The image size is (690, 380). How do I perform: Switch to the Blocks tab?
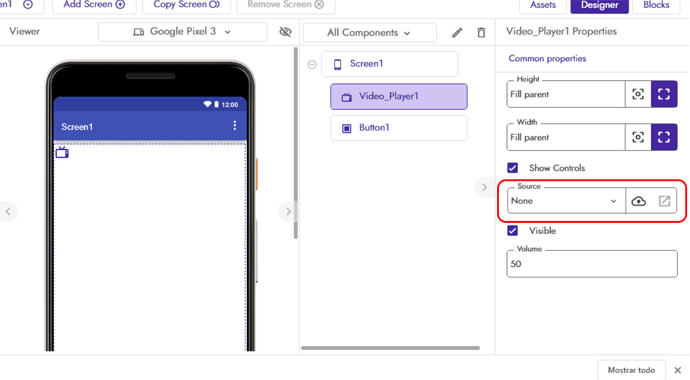click(656, 5)
